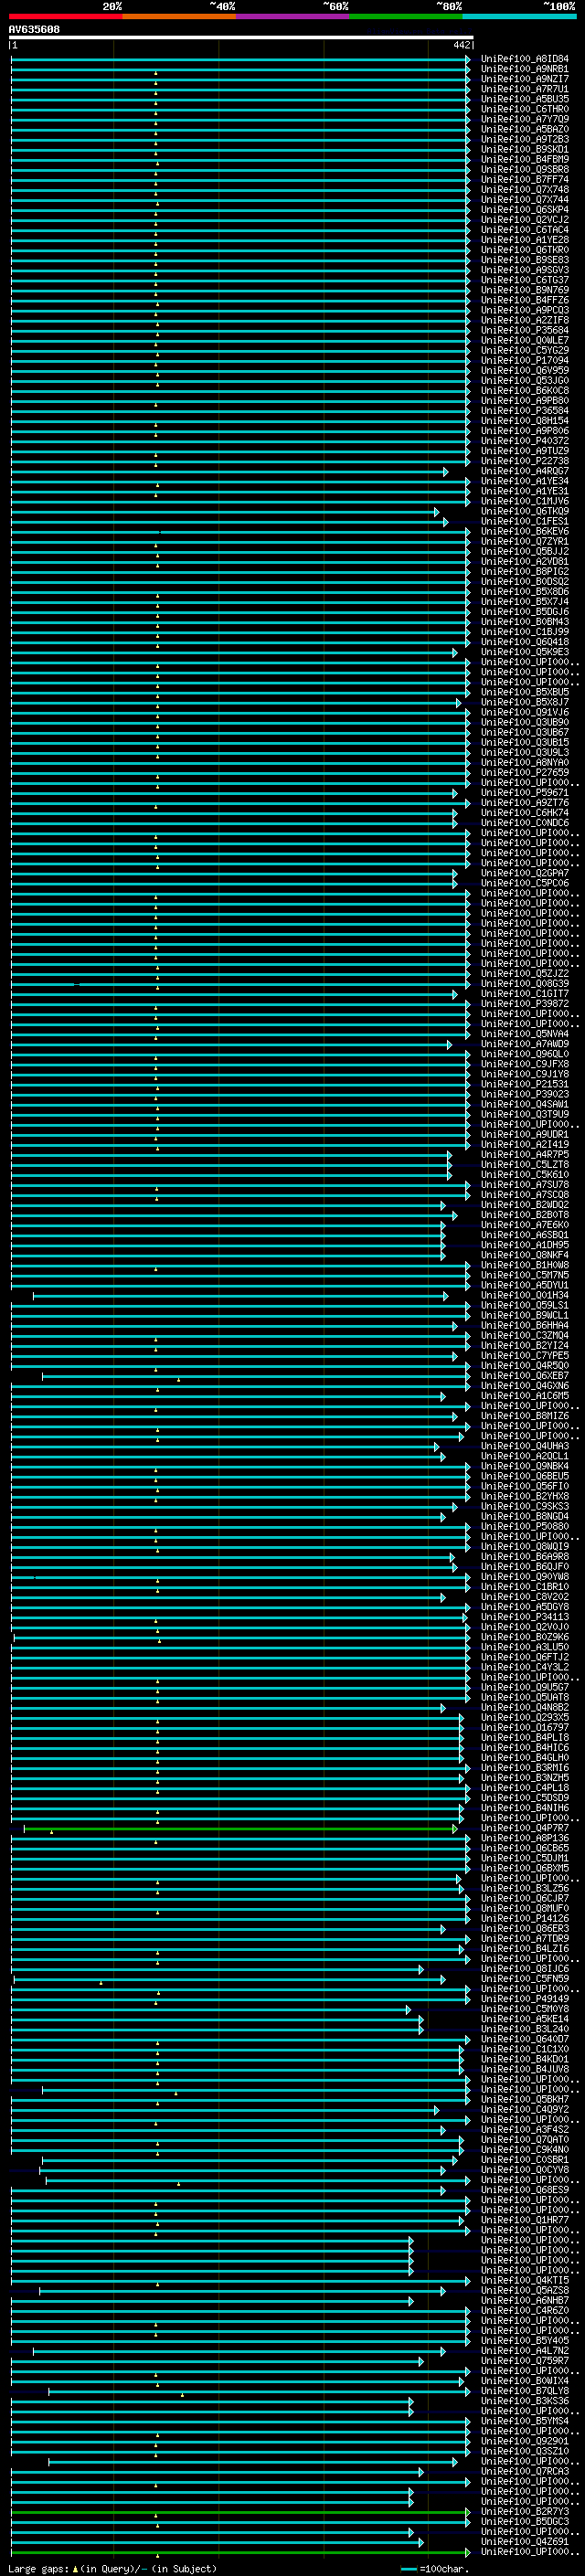The image size is (585, 2576).
Task: Select the UniRef100_B5XBU5 label
Action: (524, 693)
